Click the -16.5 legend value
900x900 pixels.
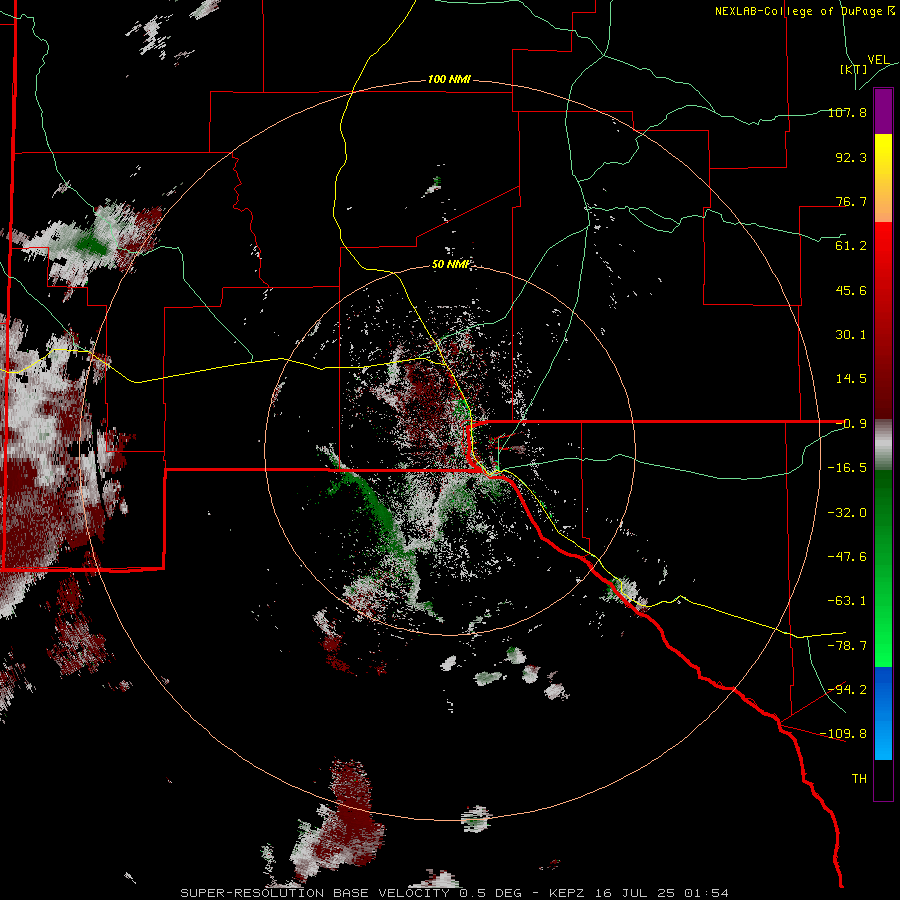point(847,468)
